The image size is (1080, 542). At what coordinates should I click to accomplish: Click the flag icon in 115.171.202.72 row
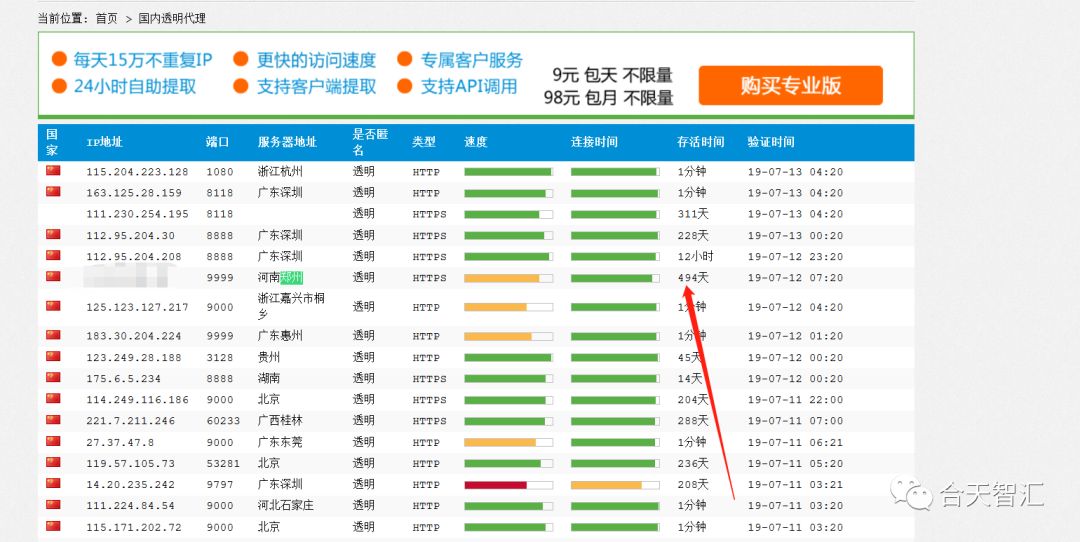pyautogui.click(x=53, y=526)
